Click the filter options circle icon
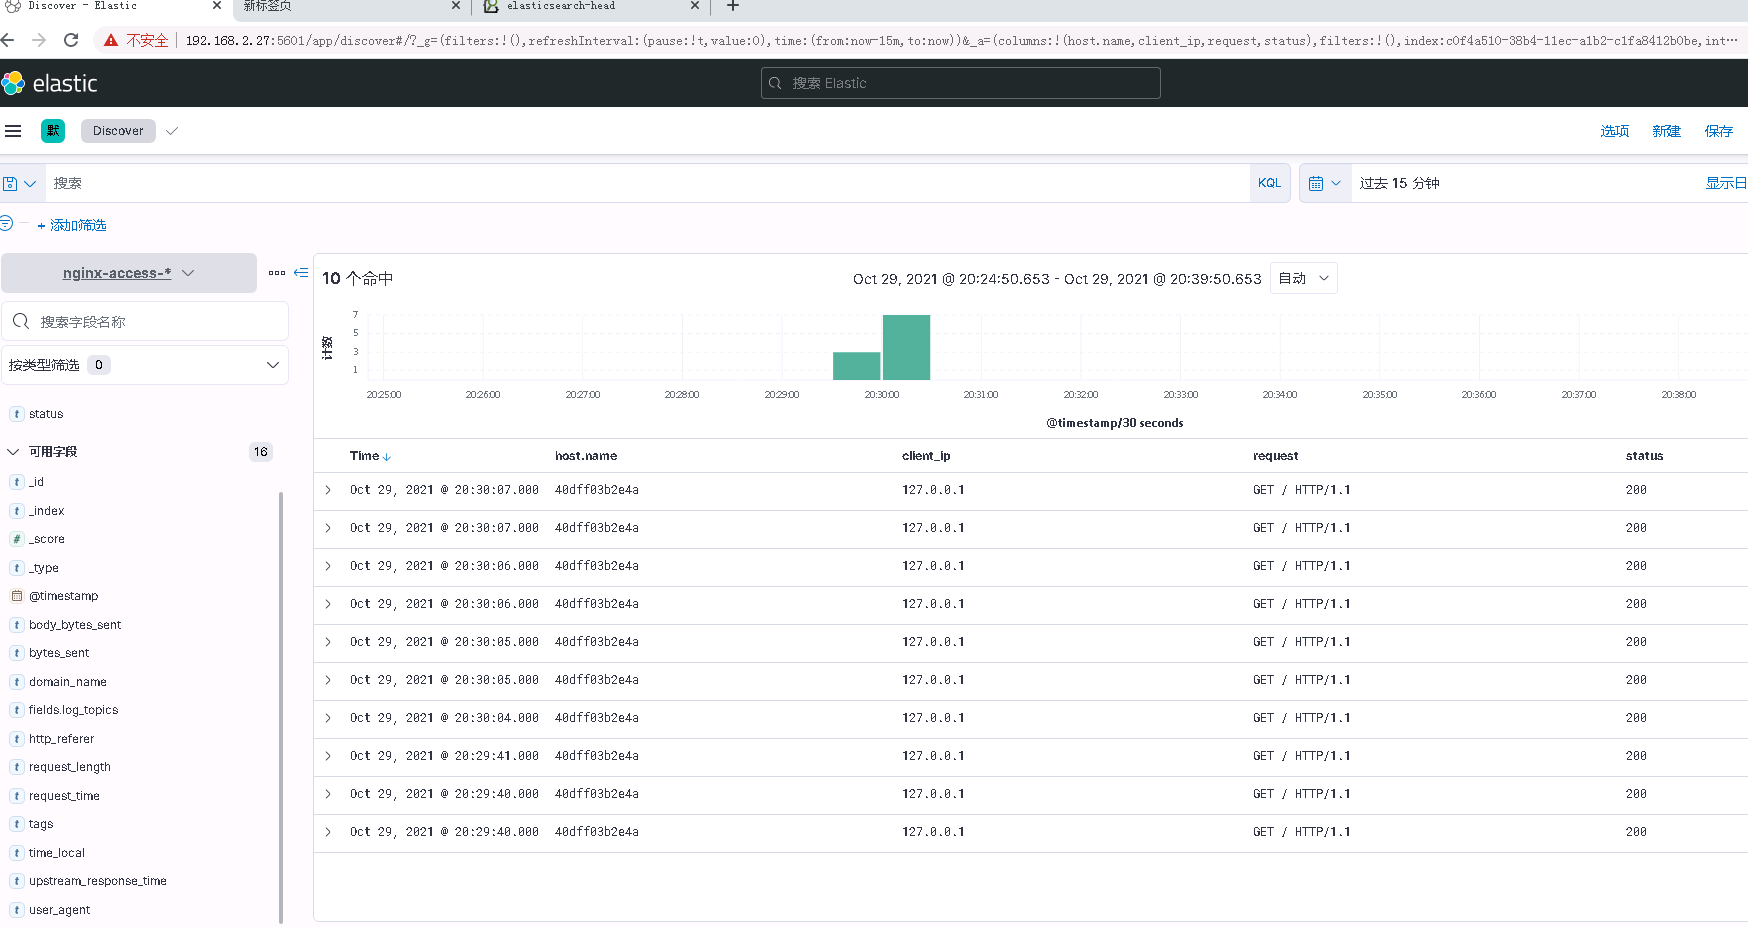1748x927 pixels. (x=6, y=224)
